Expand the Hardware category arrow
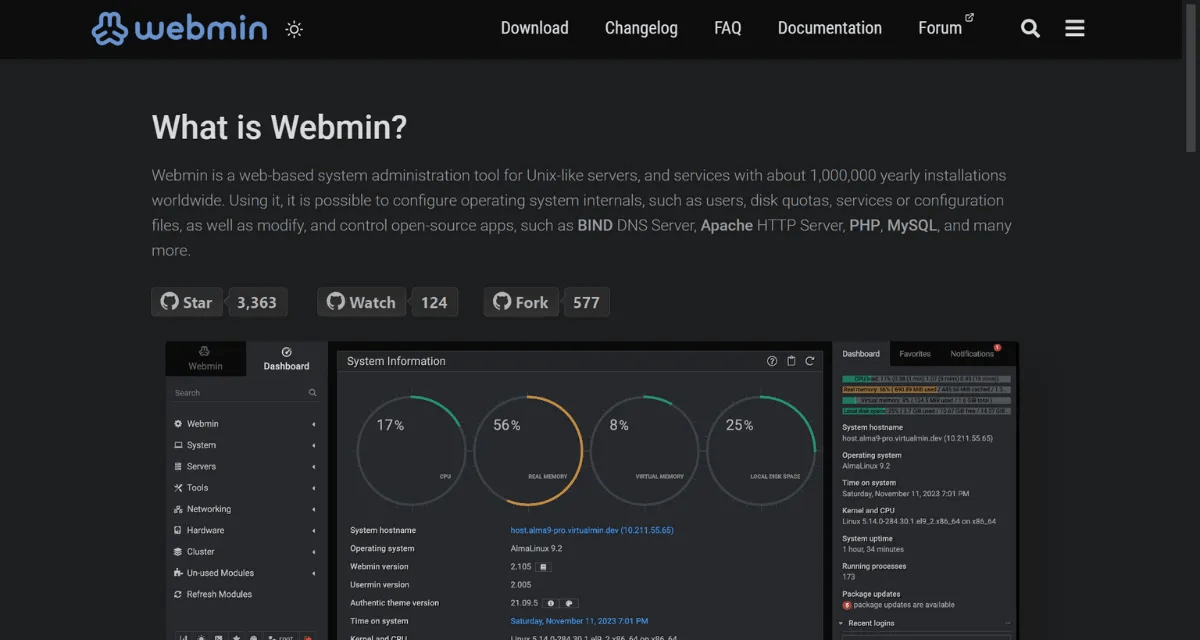 314,531
